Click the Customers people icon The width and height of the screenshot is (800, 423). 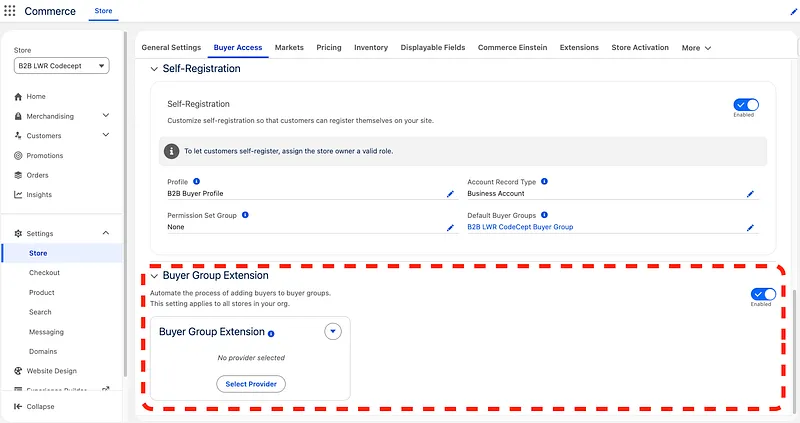18,136
